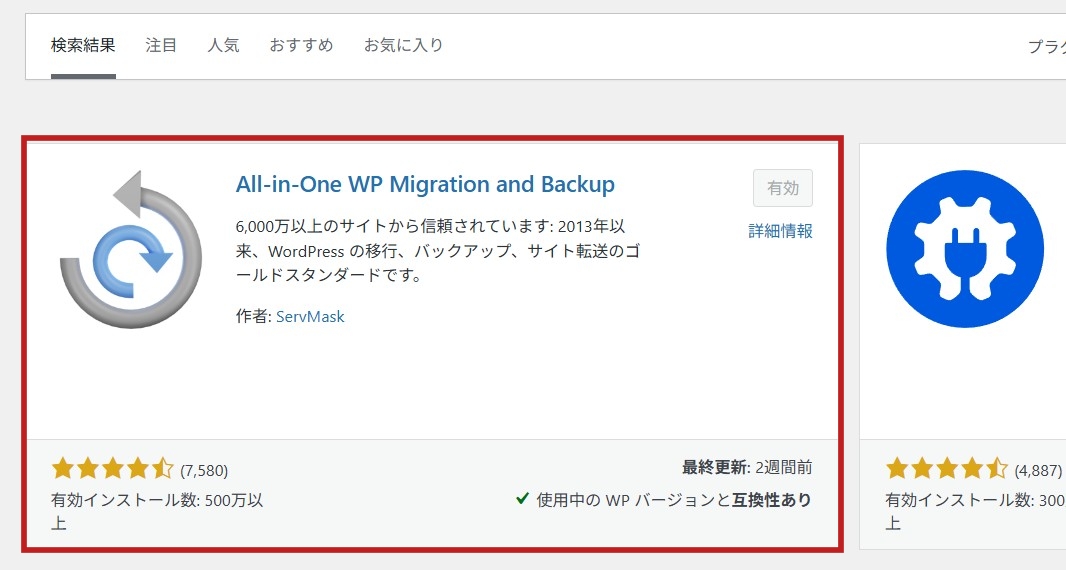The image size is (1066, 570).
Task: Click the green compatibility checkmark icon
Action: point(522,498)
